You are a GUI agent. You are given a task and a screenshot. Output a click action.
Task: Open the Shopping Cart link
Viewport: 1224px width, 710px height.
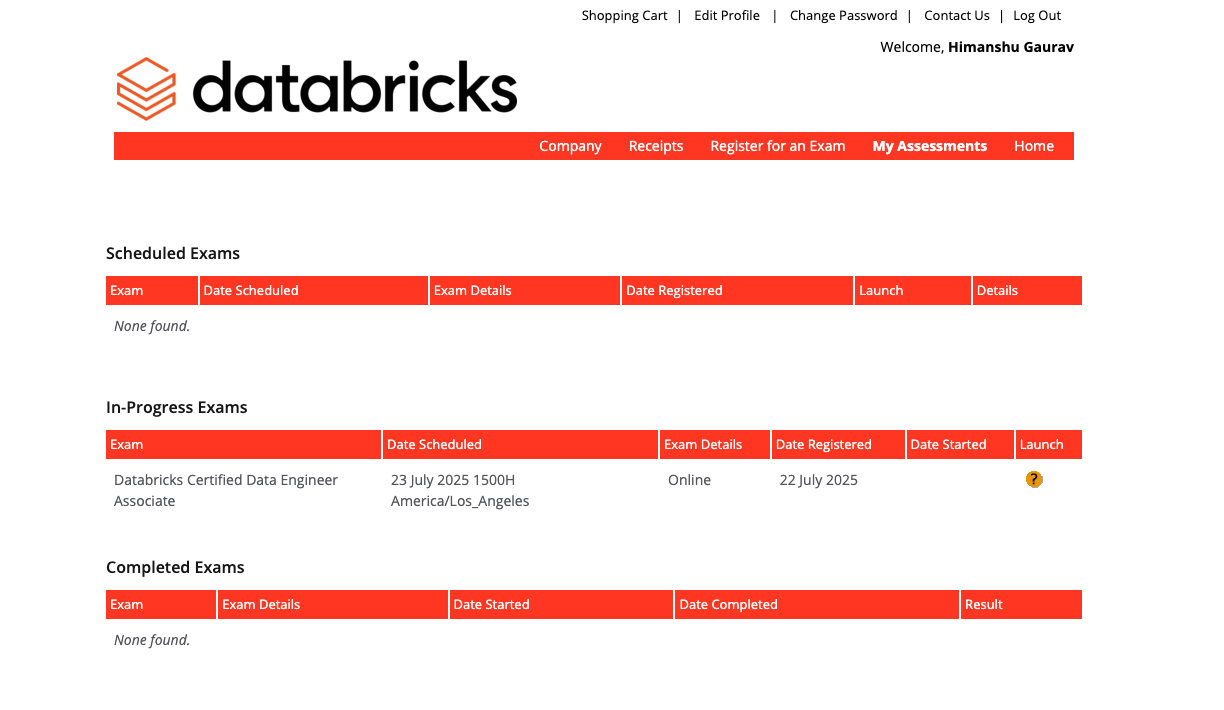(x=624, y=16)
